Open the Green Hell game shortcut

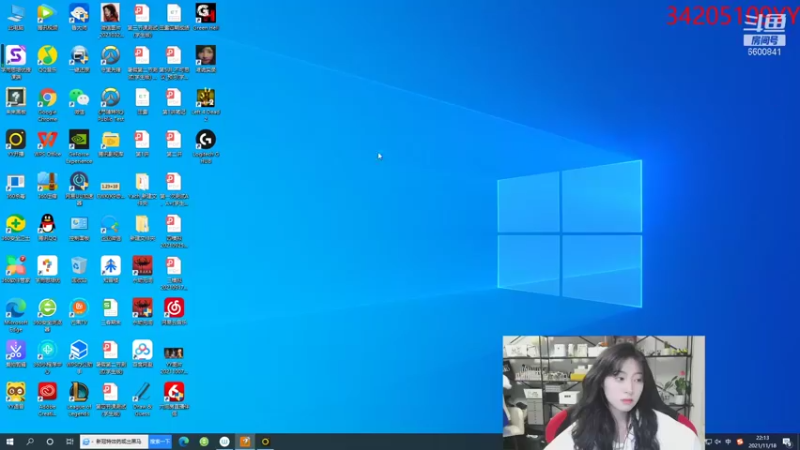coord(206,17)
